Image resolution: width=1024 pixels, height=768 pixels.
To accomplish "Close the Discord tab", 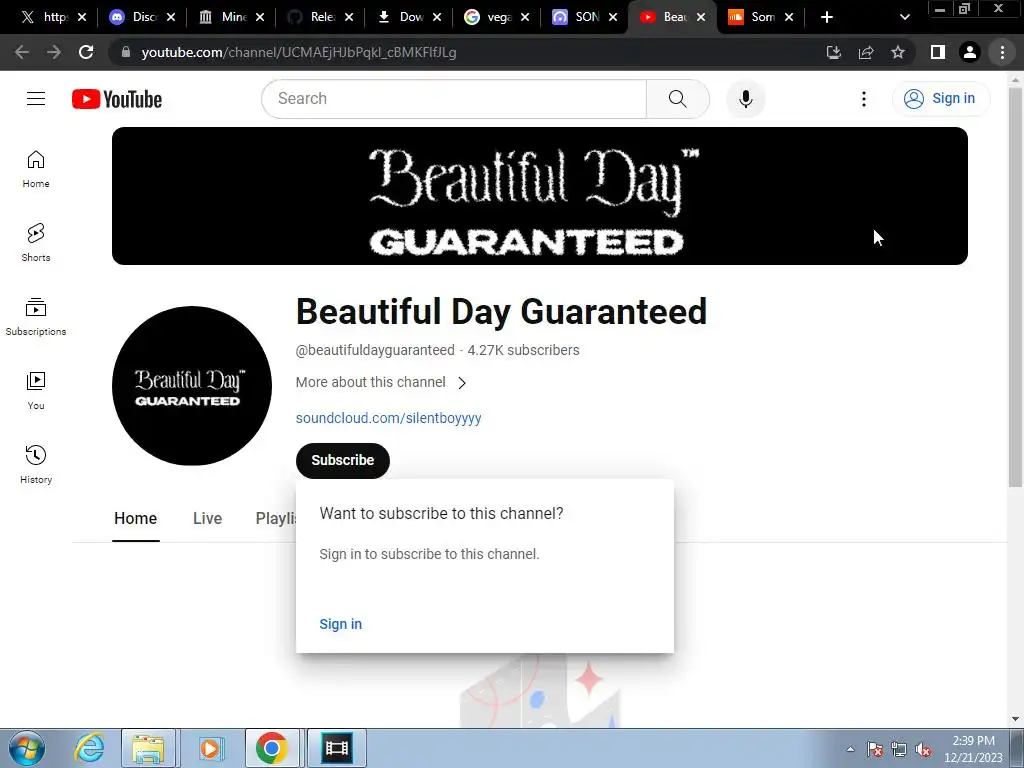I will [x=170, y=17].
